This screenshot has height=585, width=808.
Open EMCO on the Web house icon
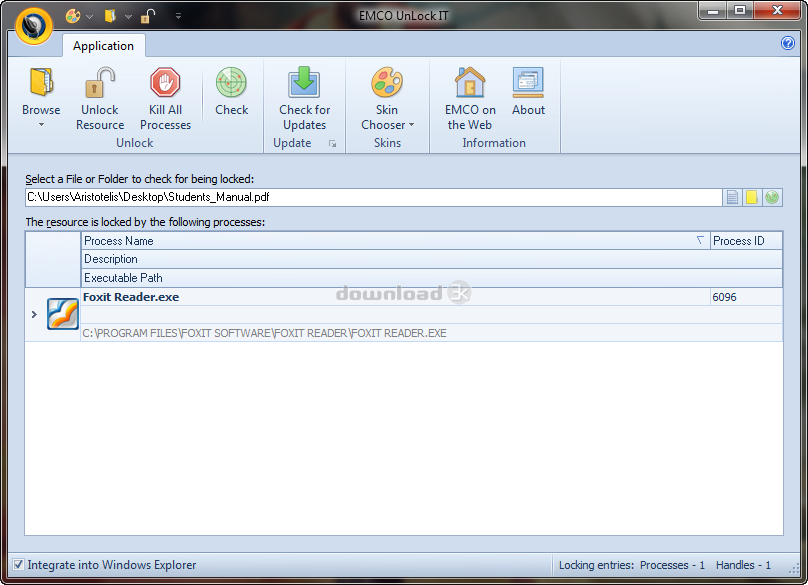tap(469, 82)
